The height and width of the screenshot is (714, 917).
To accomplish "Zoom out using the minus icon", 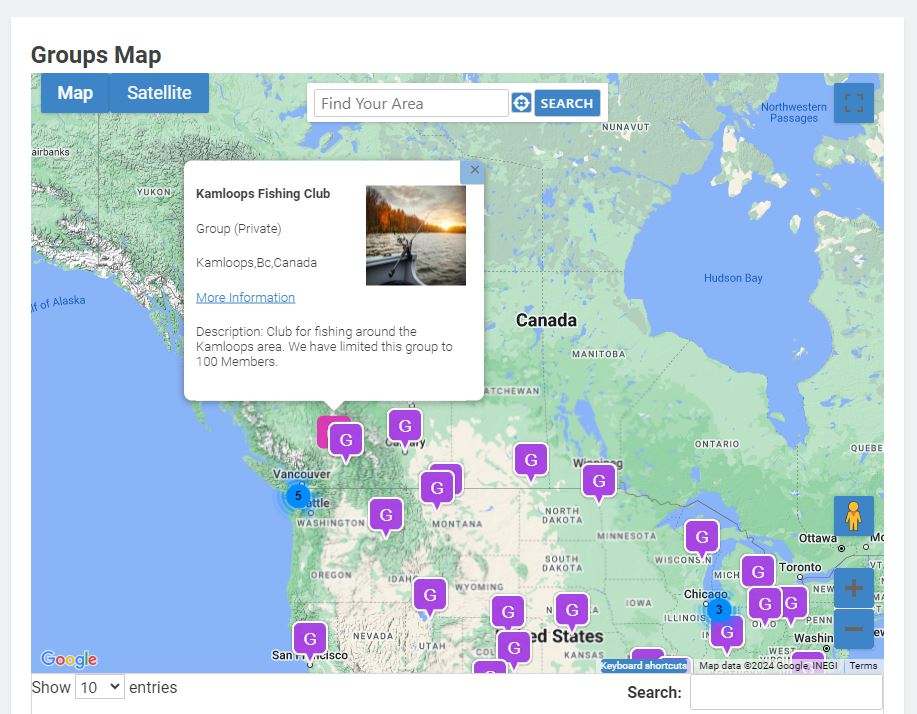I will (x=852, y=630).
